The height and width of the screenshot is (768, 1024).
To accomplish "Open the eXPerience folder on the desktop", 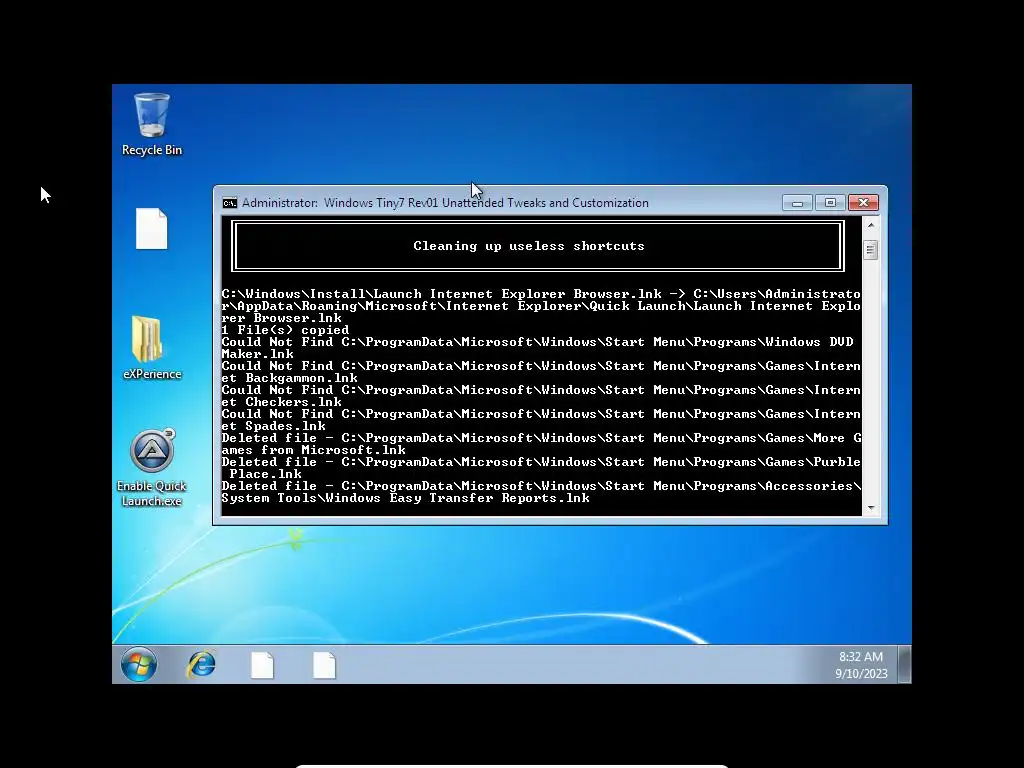I will tap(152, 348).
